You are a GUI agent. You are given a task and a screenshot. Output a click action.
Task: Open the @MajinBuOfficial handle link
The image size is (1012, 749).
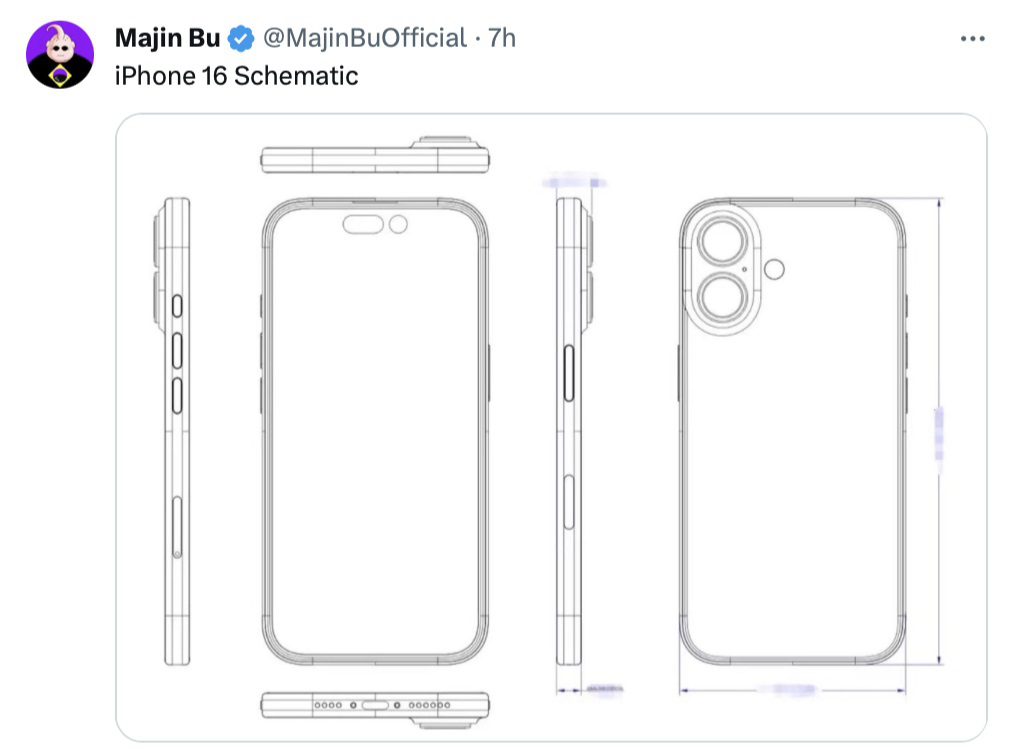365,38
